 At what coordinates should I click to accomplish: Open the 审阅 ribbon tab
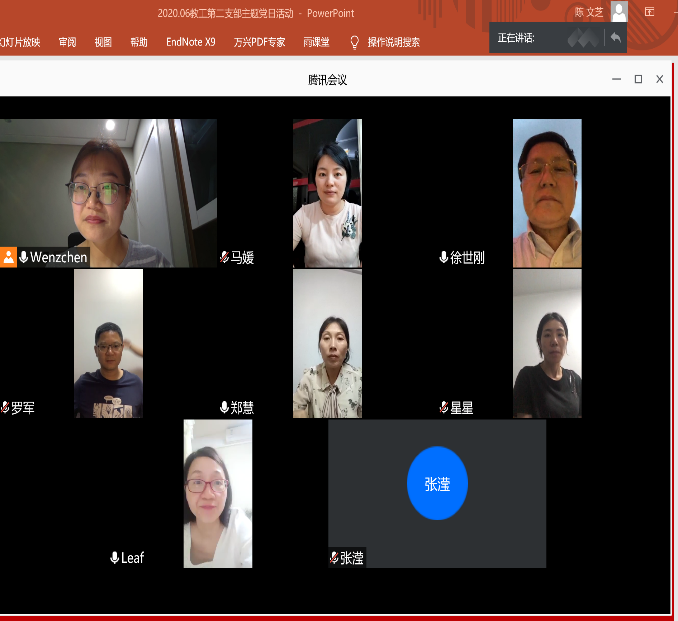(x=67, y=42)
